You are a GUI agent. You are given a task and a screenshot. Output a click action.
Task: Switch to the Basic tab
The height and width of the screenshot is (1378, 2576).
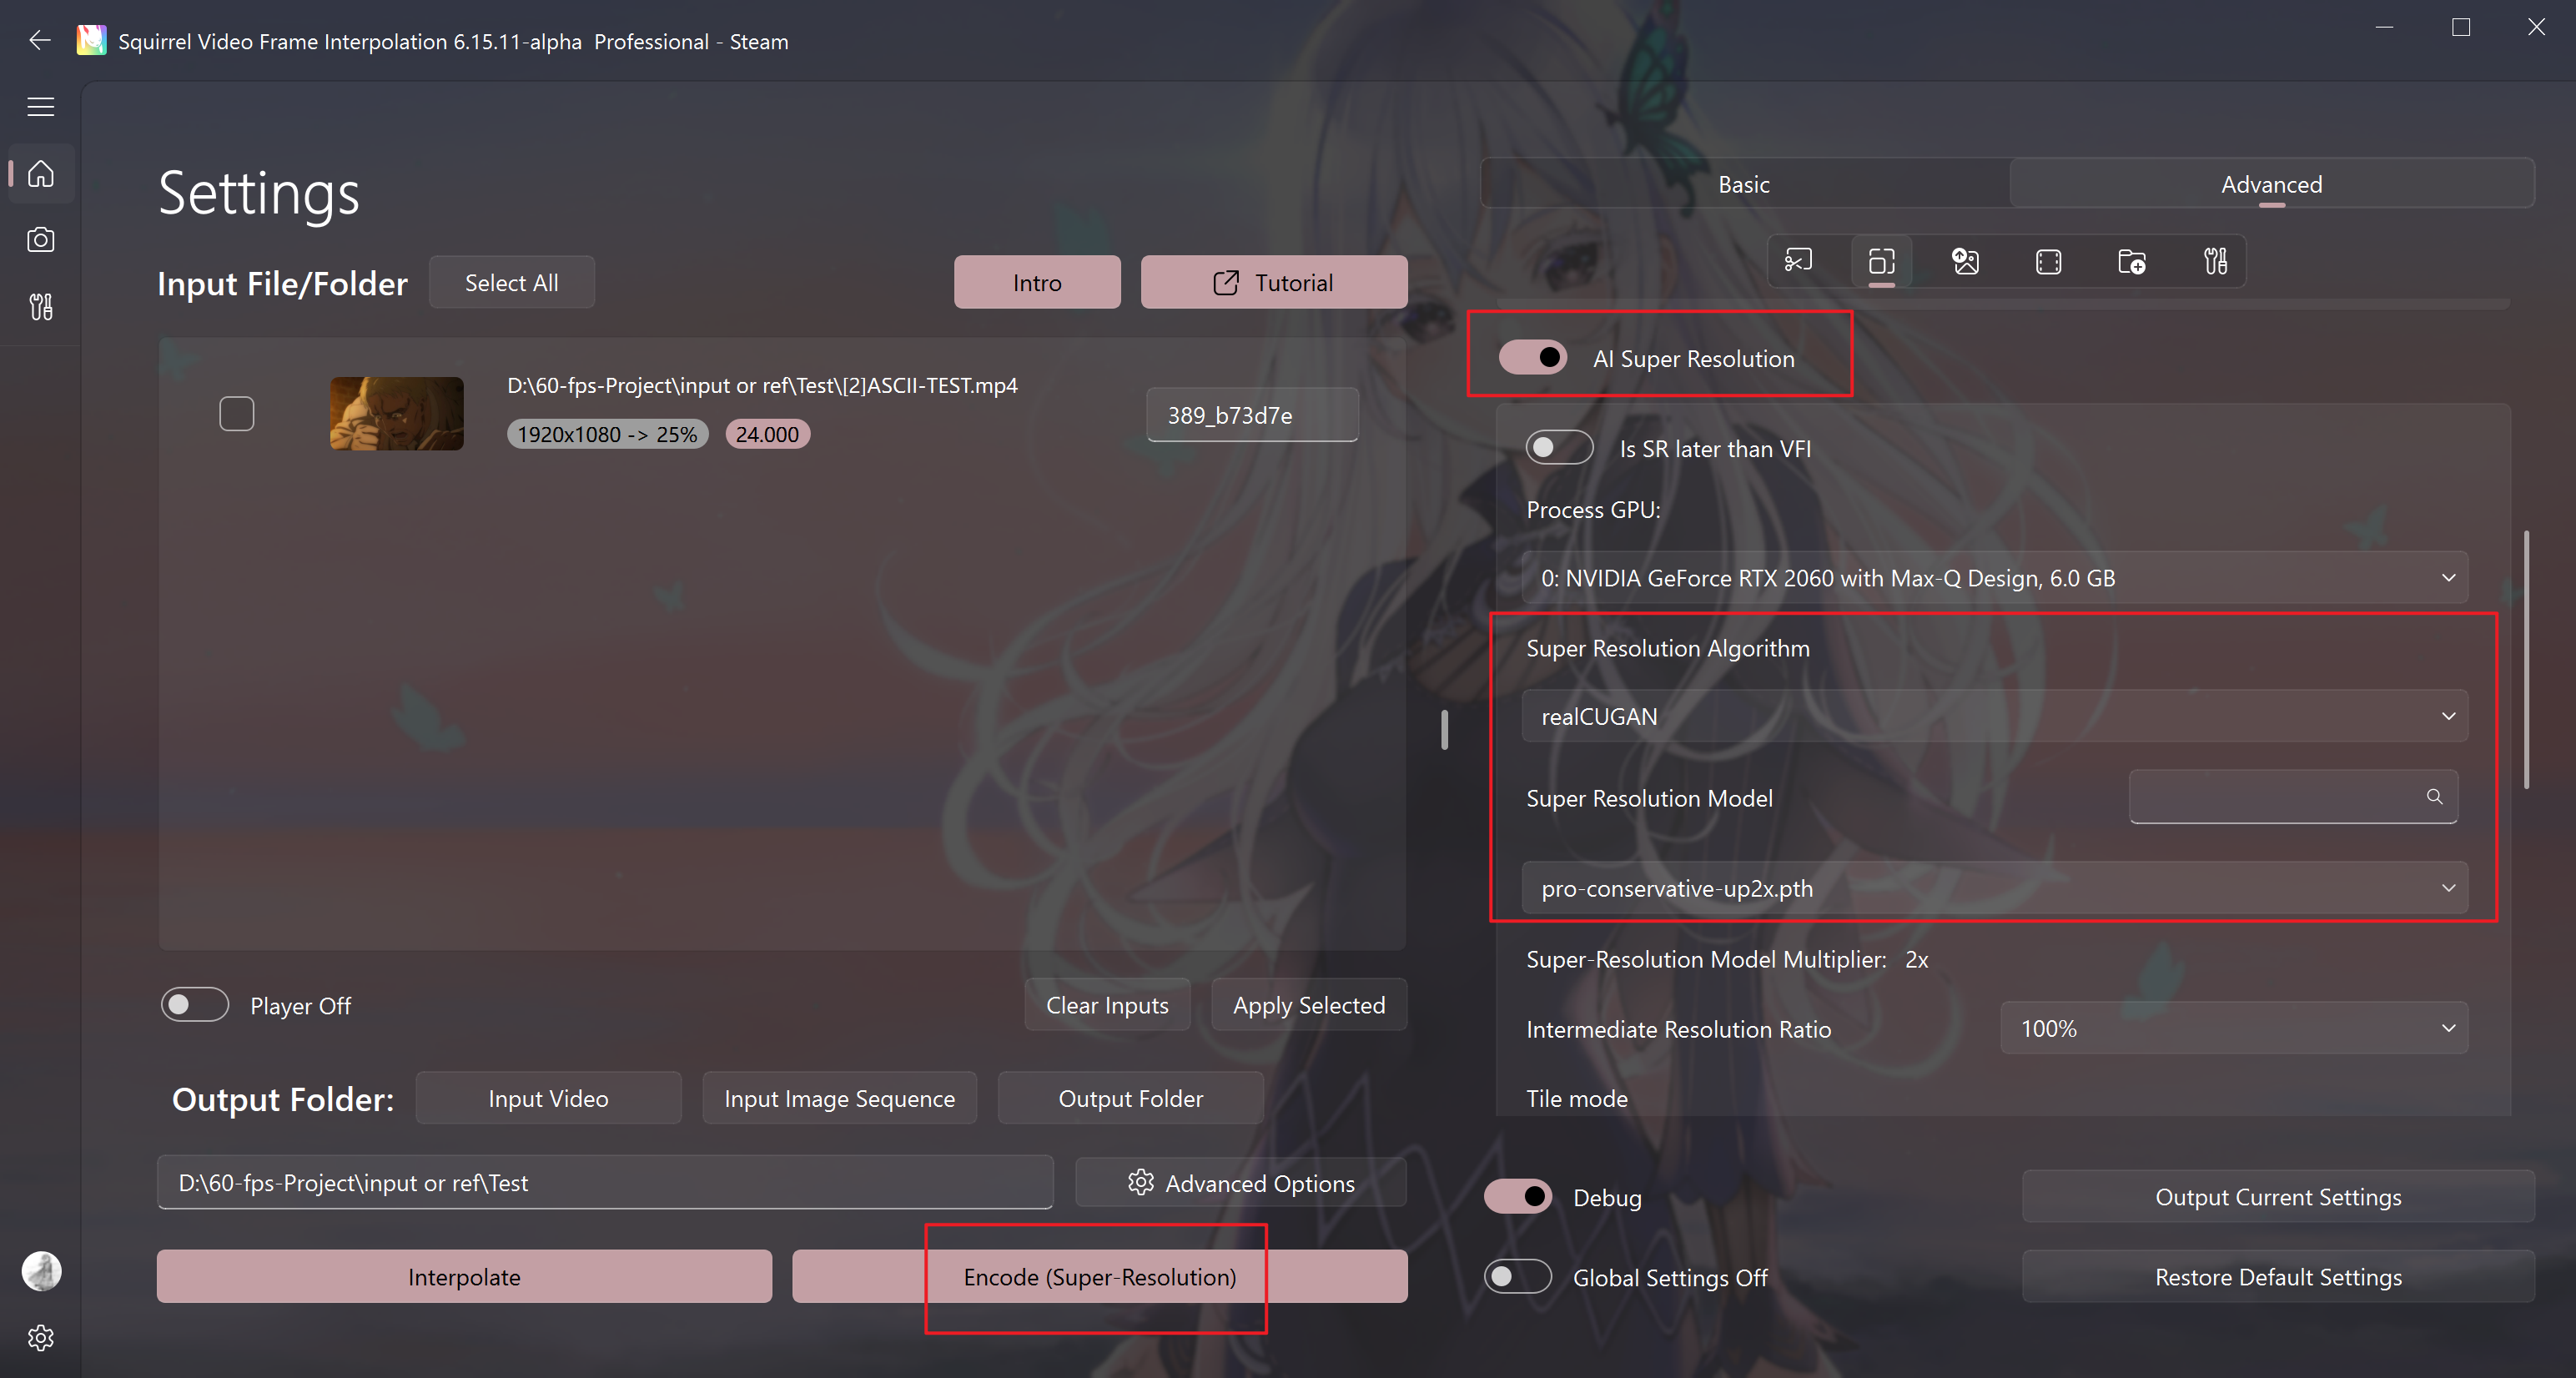[1743, 184]
